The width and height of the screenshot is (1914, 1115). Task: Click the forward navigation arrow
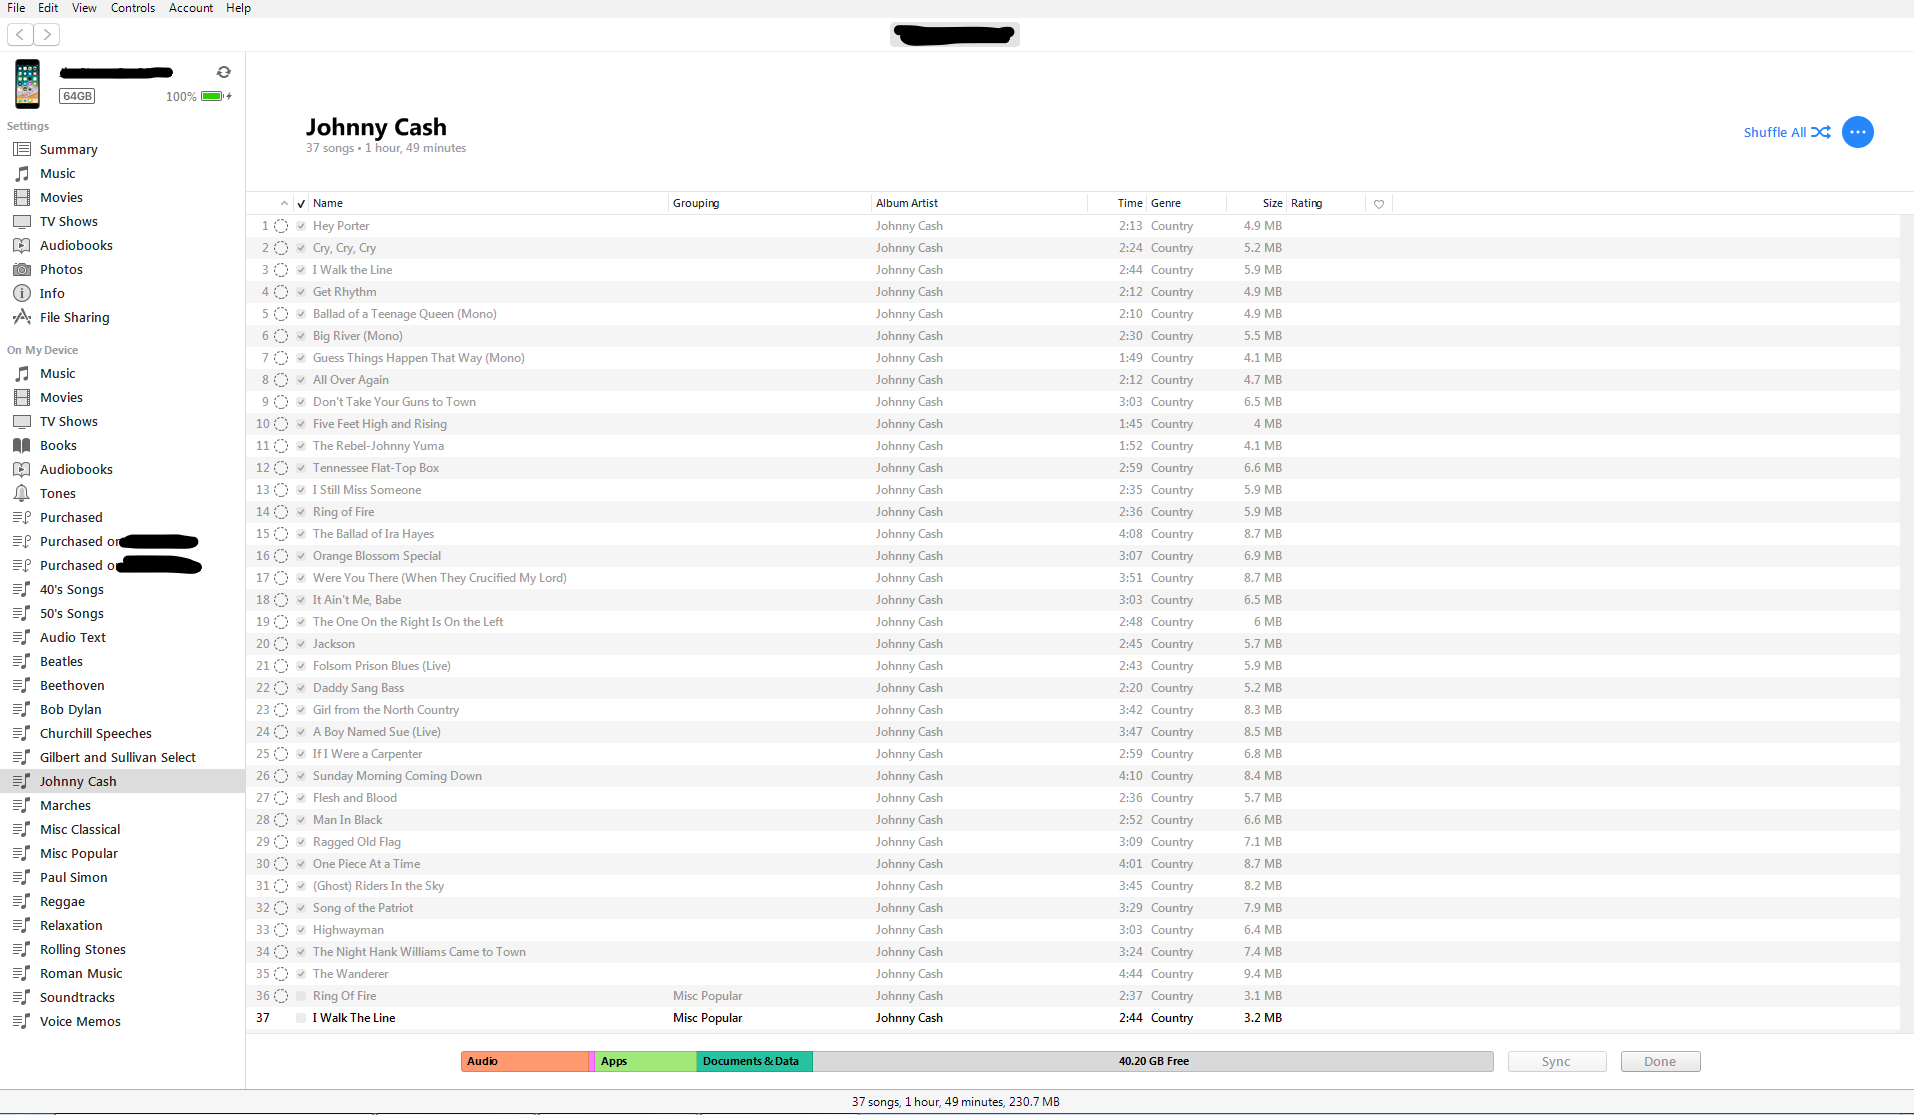click(x=47, y=35)
